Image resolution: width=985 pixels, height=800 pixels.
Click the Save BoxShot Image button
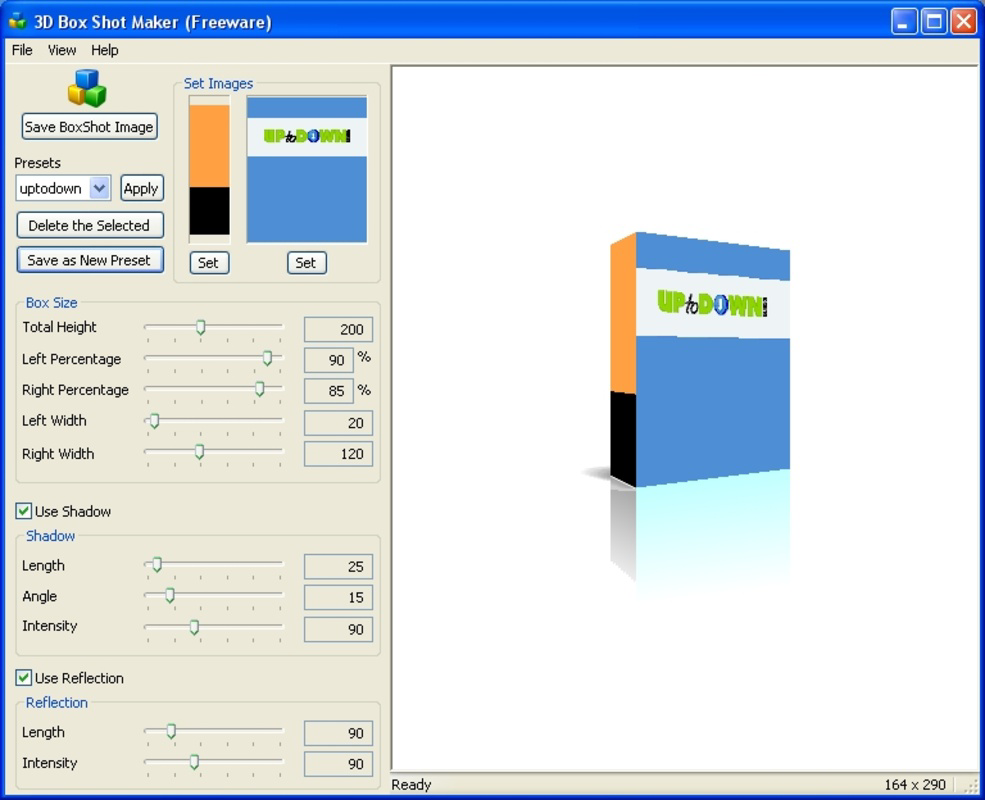(89, 127)
